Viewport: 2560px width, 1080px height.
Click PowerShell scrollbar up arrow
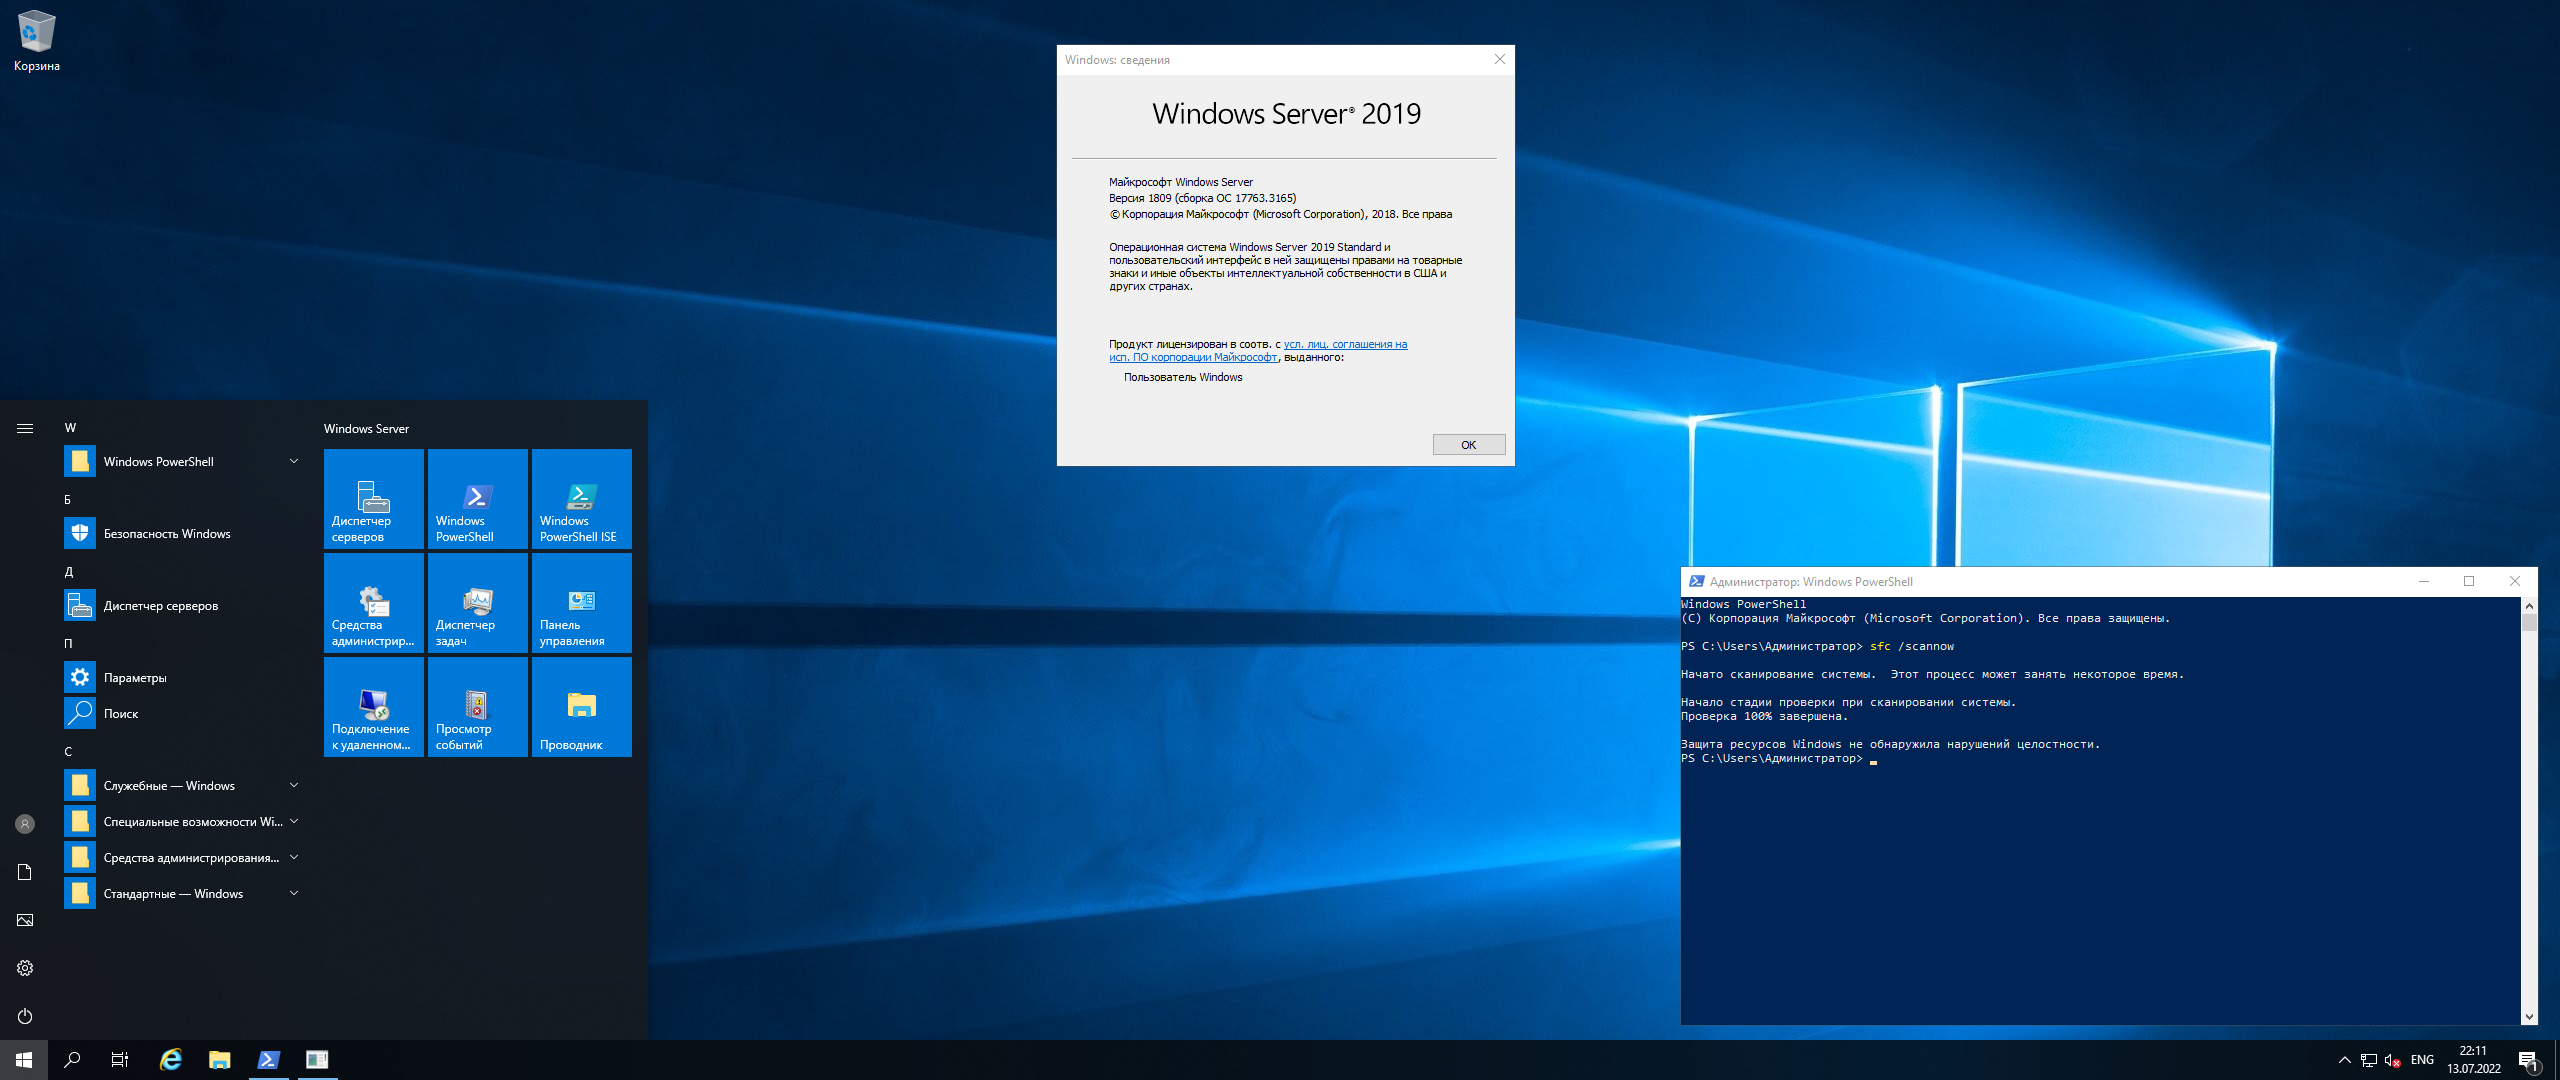pyautogui.click(x=2529, y=606)
